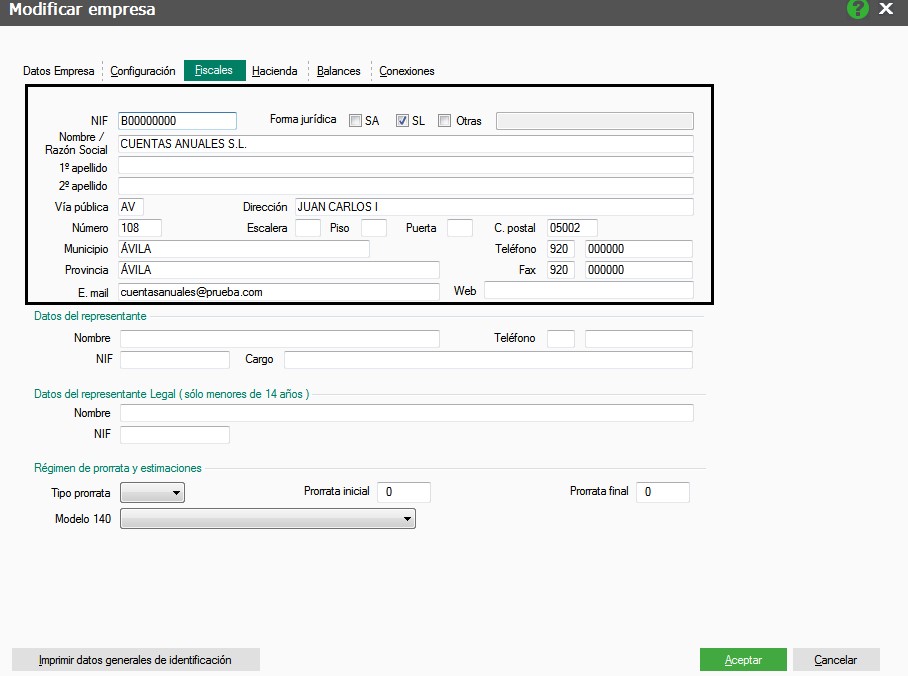
Task: Switch to the Conexiones tab
Action: (407, 71)
